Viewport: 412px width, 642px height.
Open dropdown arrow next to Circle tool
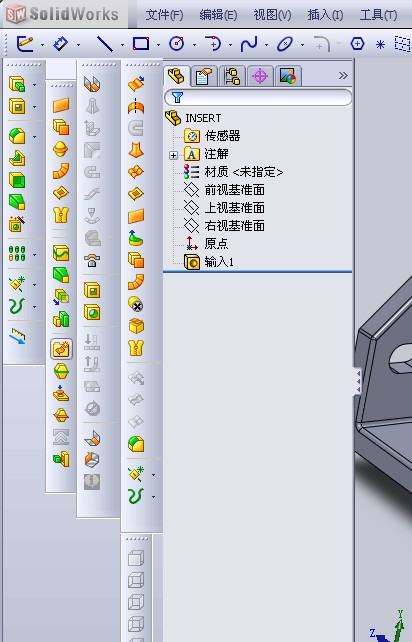coord(194,45)
